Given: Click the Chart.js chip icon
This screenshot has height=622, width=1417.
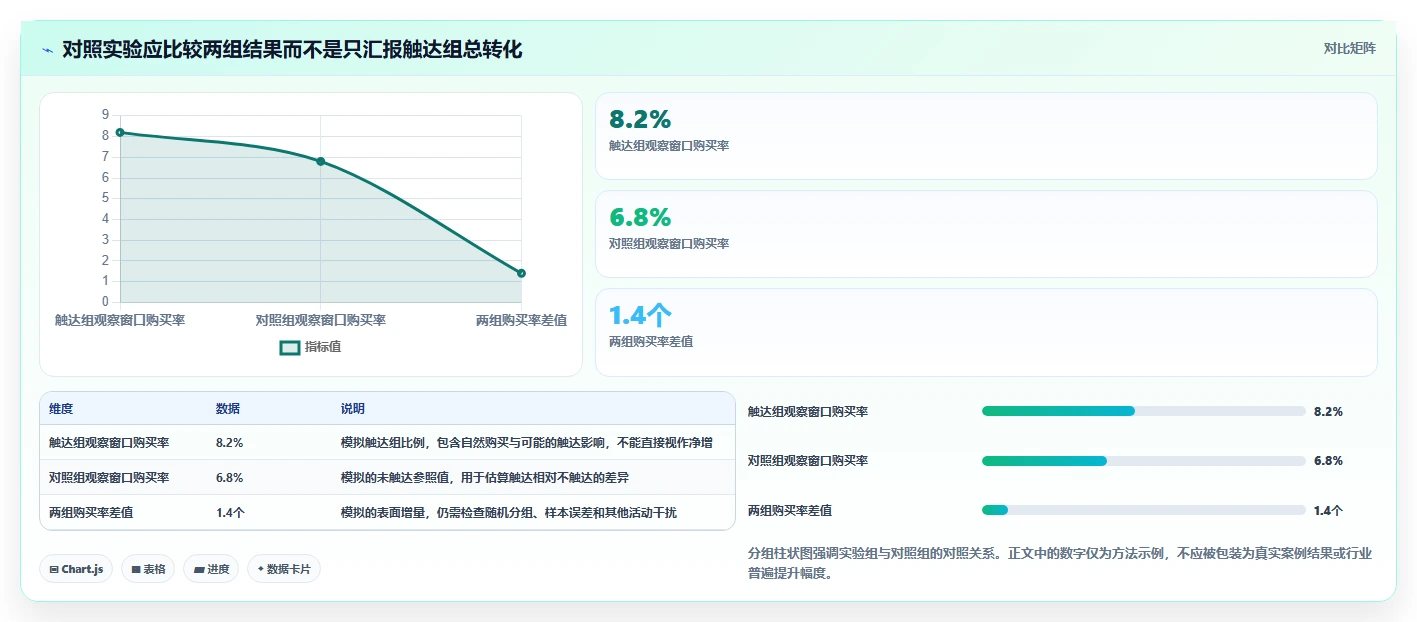Looking at the screenshot, I should [x=54, y=569].
